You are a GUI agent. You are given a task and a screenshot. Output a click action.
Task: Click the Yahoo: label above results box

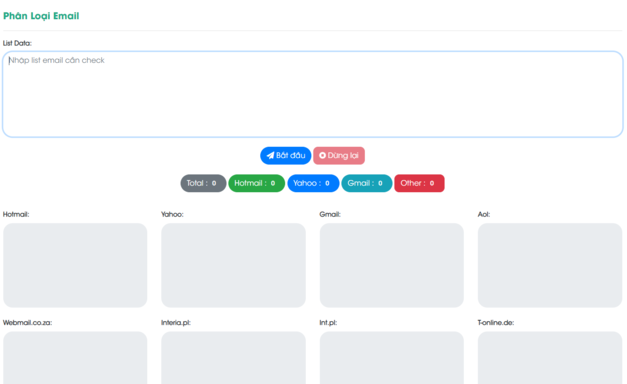[172, 214]
